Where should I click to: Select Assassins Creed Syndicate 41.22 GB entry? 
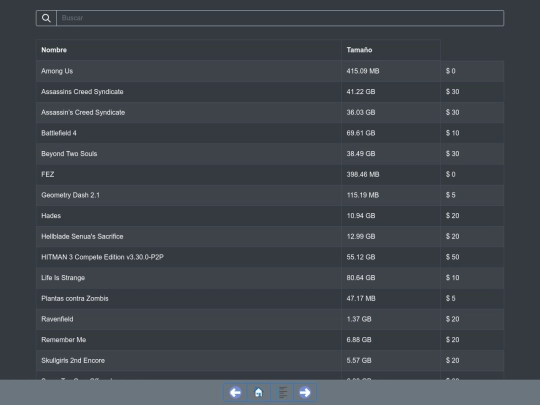(270, 92)
